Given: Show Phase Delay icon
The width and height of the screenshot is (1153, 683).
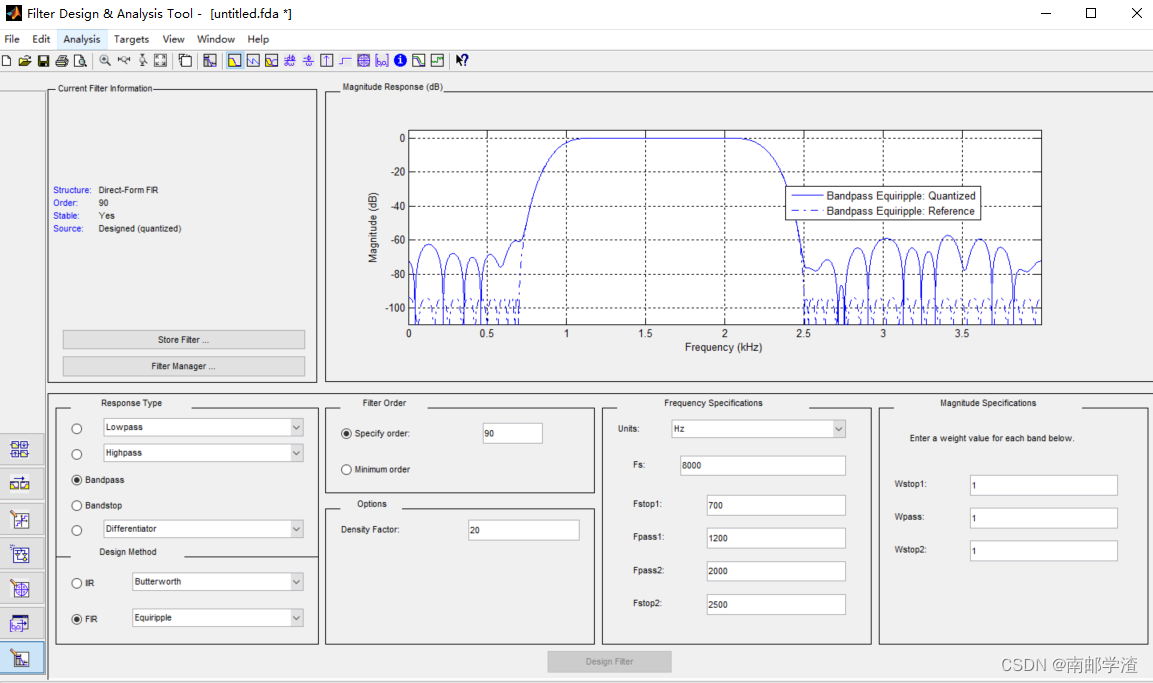Looking at the screenshot, I should coord(308,60).
